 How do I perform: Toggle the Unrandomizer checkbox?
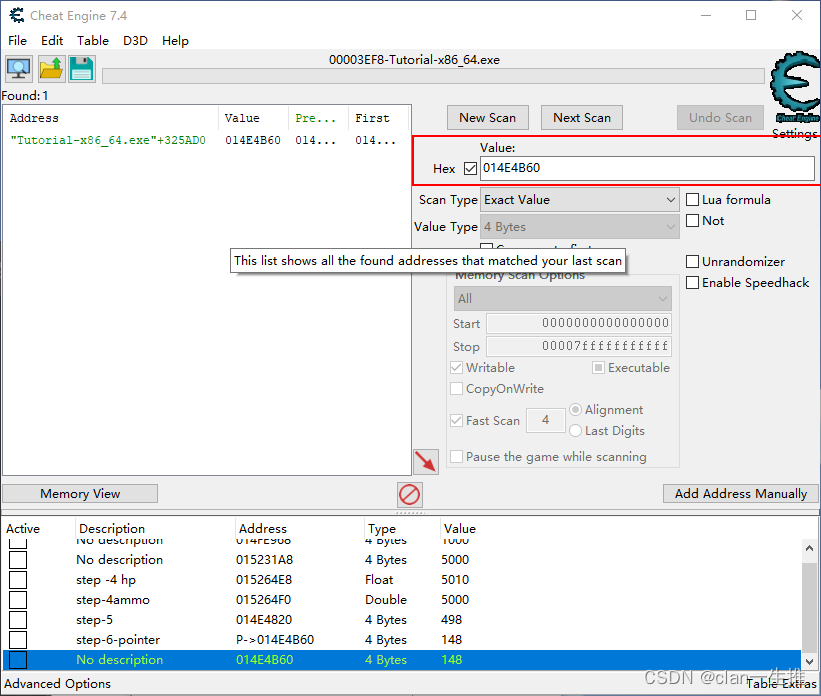point(692,261)
